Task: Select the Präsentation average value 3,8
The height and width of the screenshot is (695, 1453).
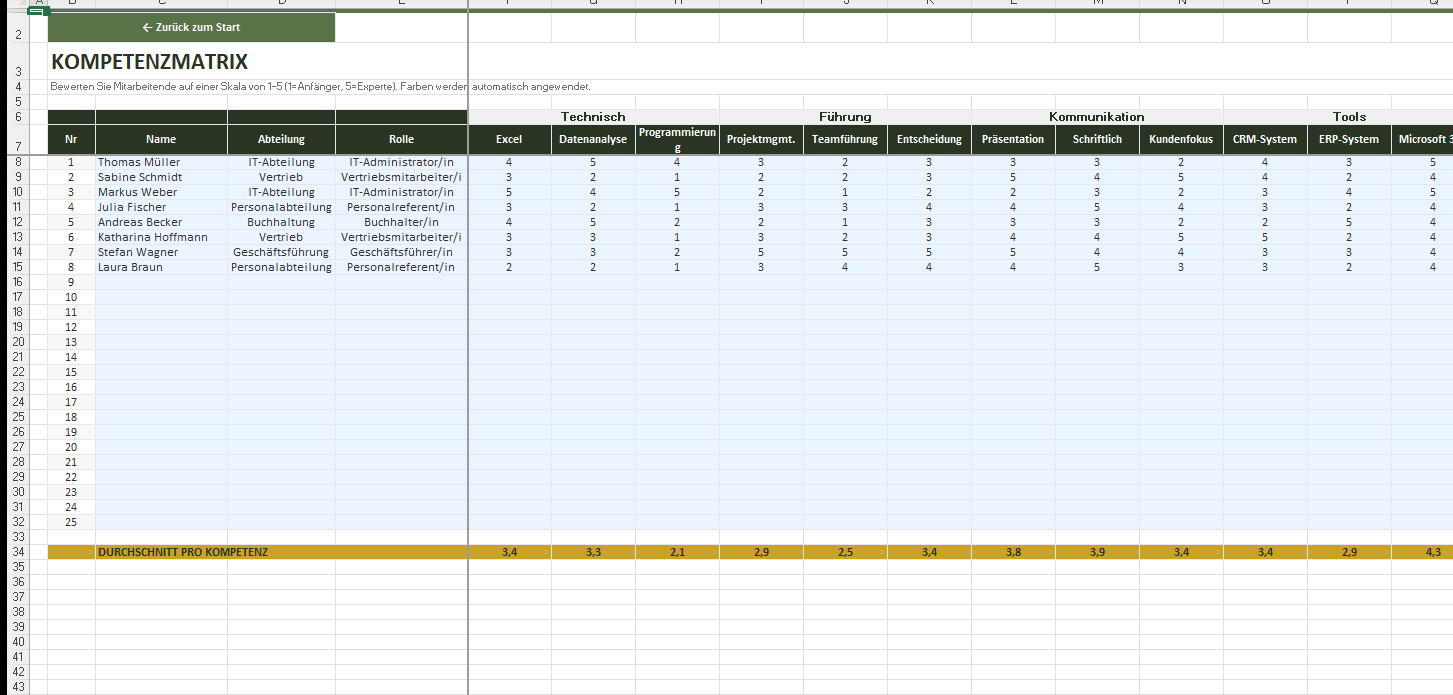Action: (1013, 552)
